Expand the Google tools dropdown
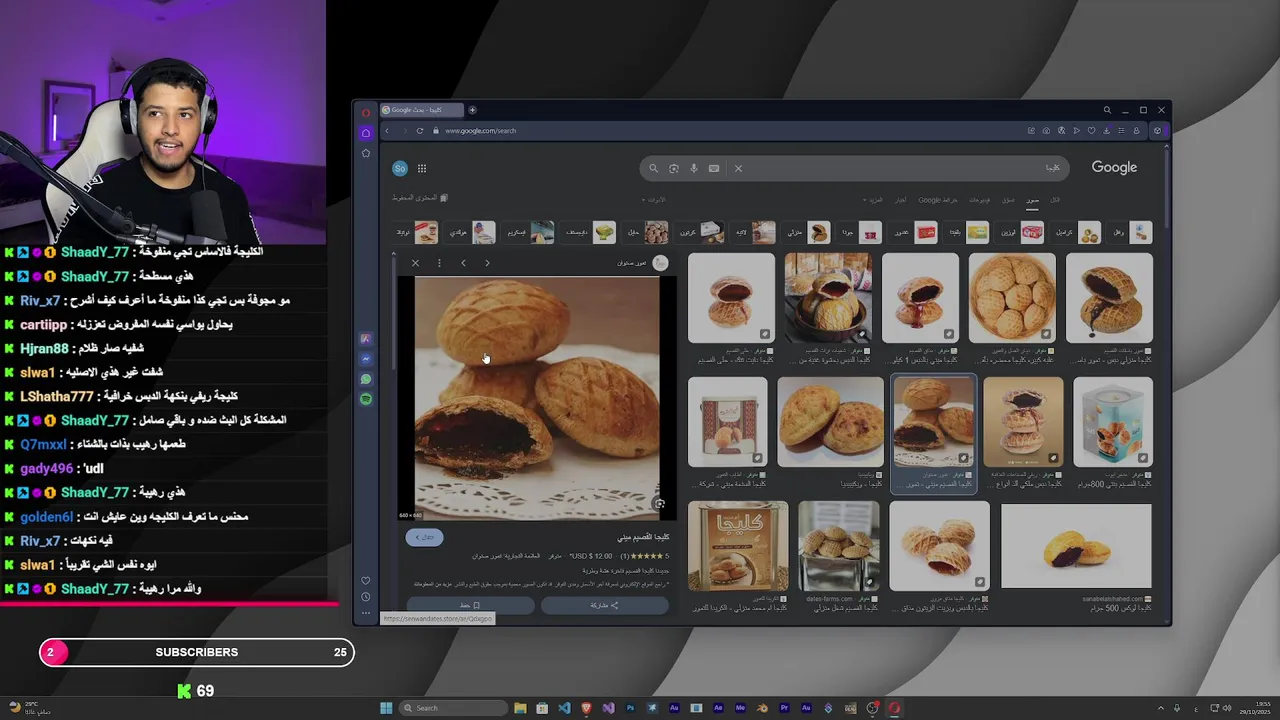This screenshot has height=720, width=1280. pos(652,200)
